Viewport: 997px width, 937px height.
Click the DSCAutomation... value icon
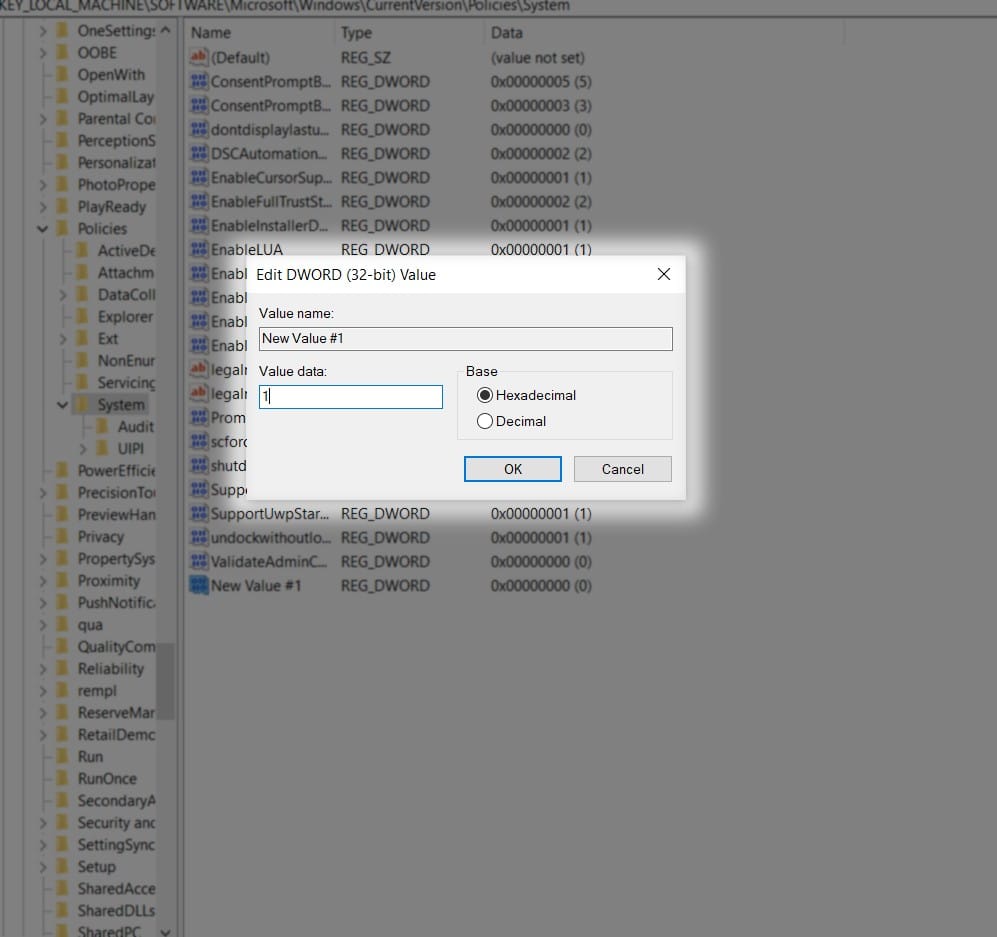199,153
